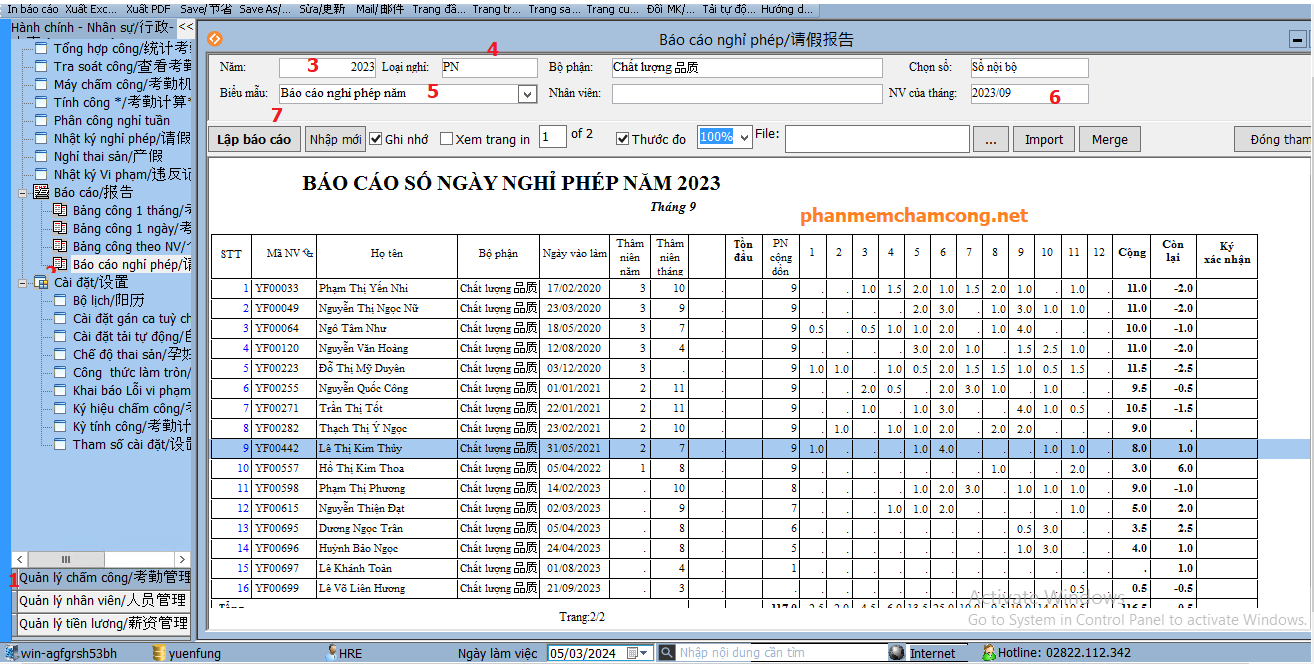This screenshot has width=1314, height=664.
Task: Click the Internet globe icon in status bar
Action: coord(897,653)
